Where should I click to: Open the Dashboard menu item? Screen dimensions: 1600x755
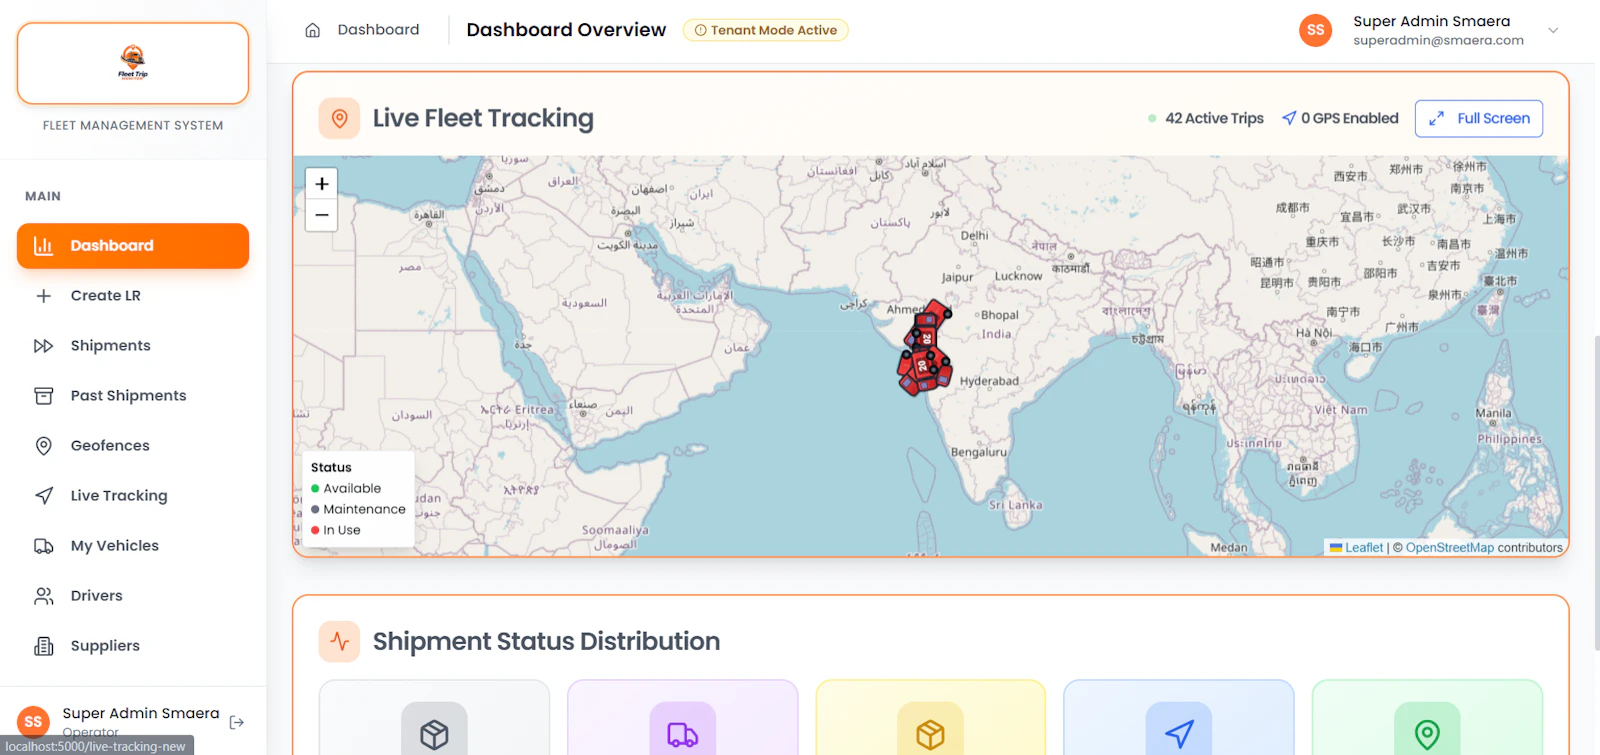tap(133, 246)
